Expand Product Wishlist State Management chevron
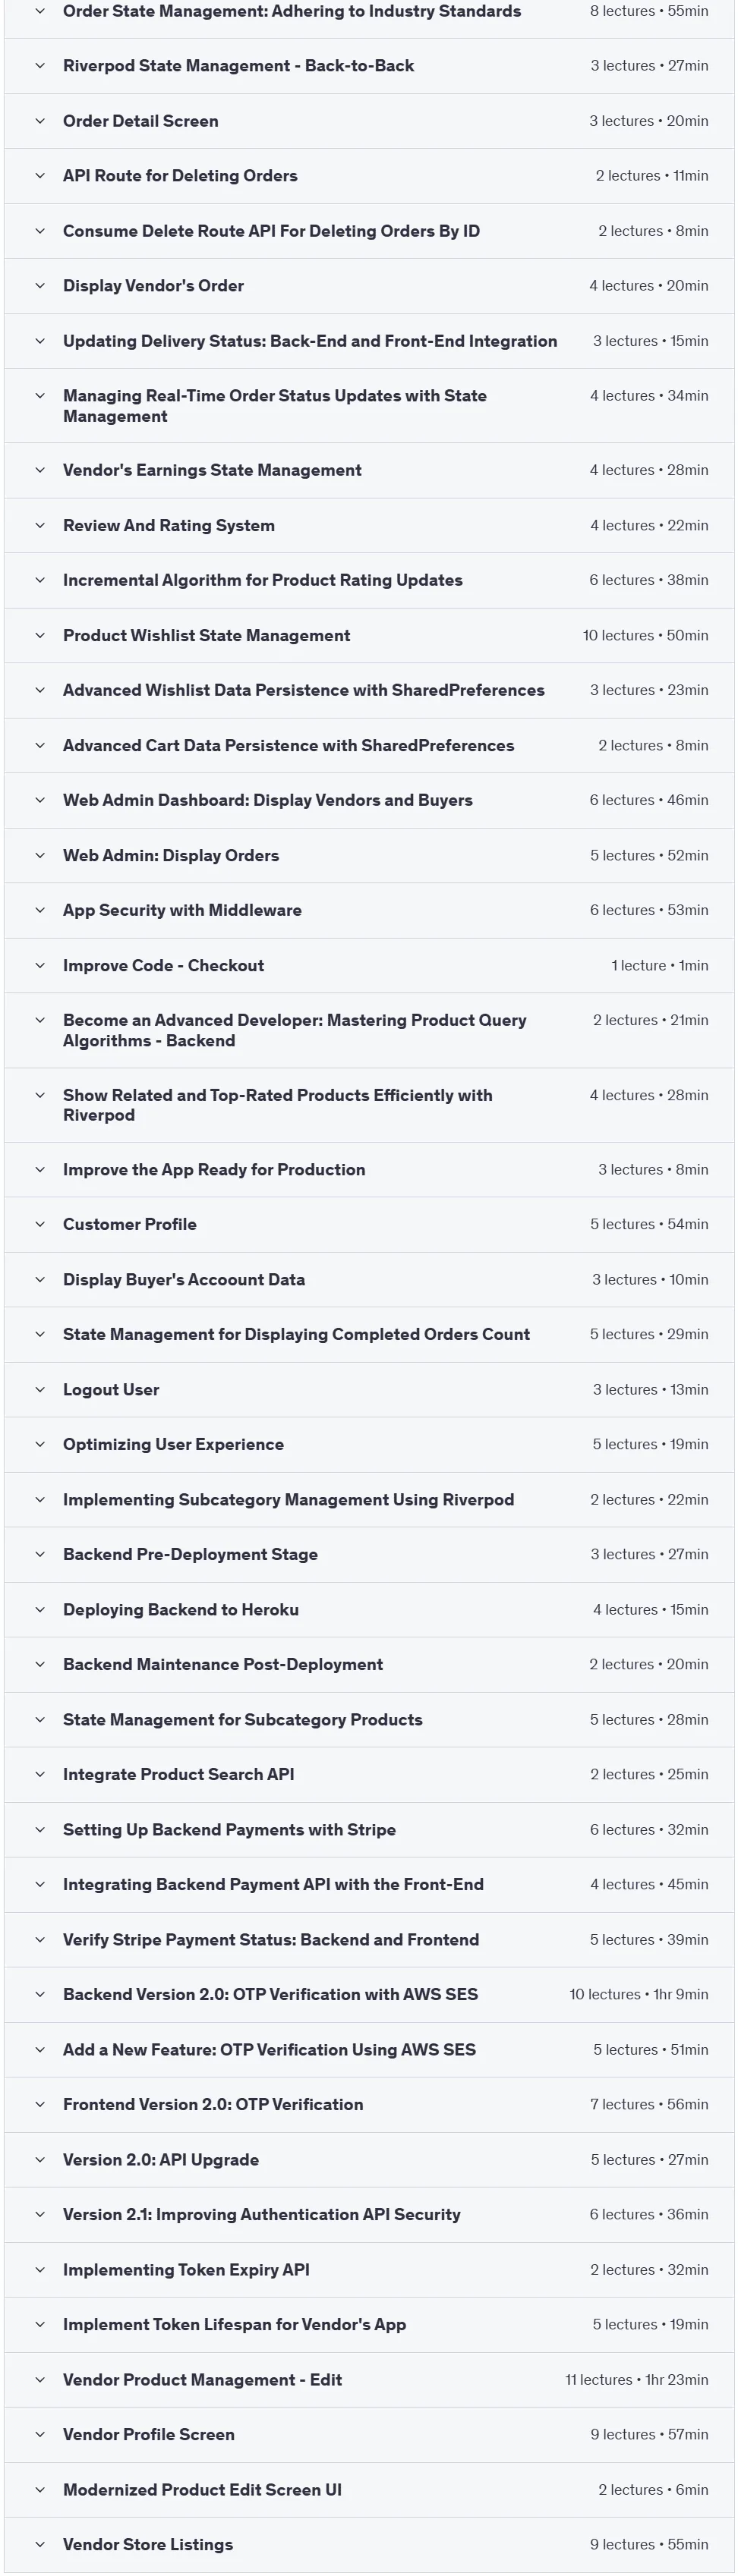This screenshot has height=2576, width=738. 40,636
